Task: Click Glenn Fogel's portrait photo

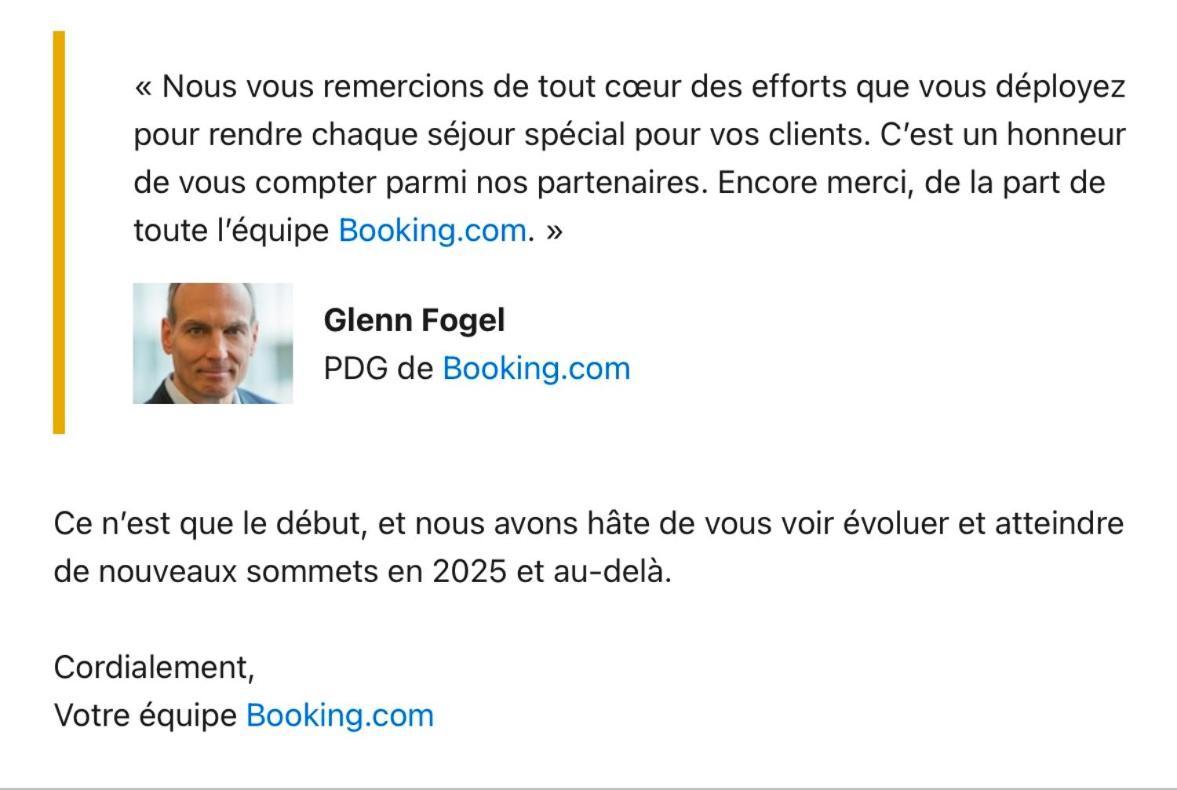Action: click(x=212, y=343)
